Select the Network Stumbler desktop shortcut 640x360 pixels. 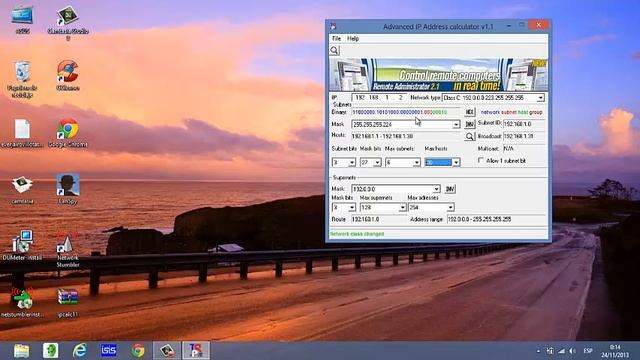coord(68,249)
